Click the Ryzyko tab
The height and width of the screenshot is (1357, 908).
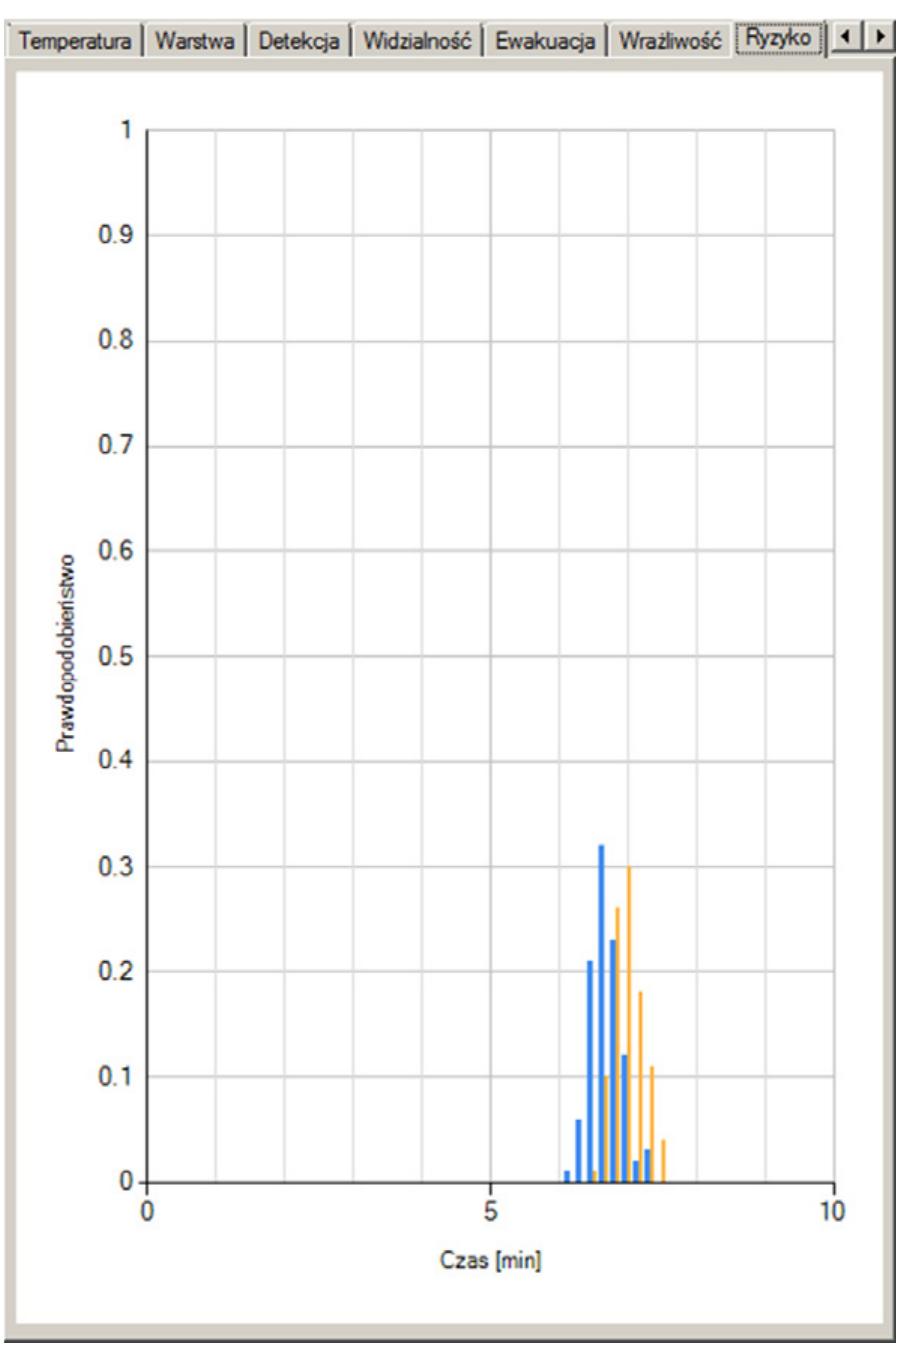[782, 39]
